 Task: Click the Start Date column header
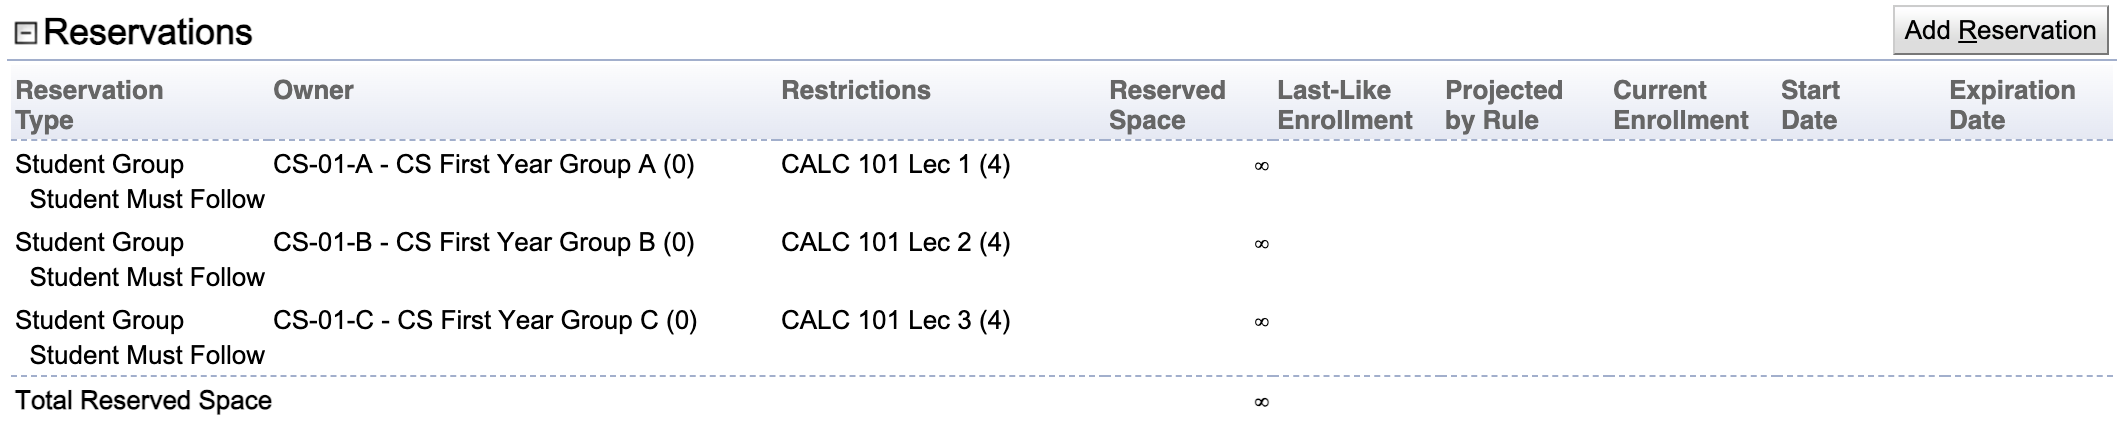[x=1810, y=105]
